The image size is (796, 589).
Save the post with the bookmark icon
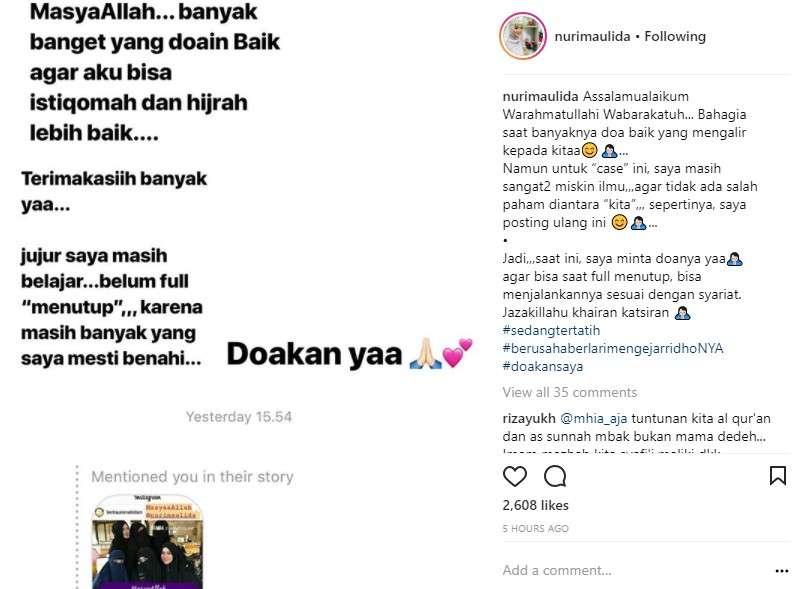point(777,476)
